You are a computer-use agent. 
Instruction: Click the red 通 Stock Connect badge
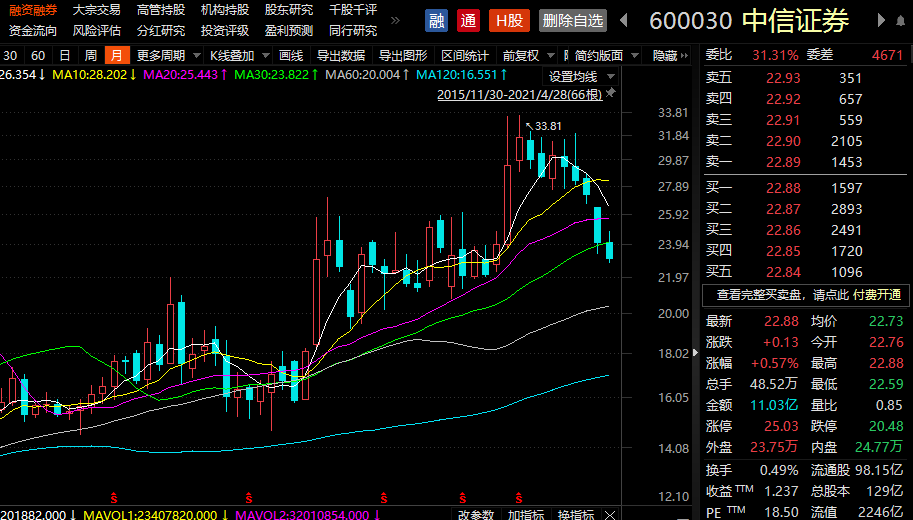[x=468, y=20]
